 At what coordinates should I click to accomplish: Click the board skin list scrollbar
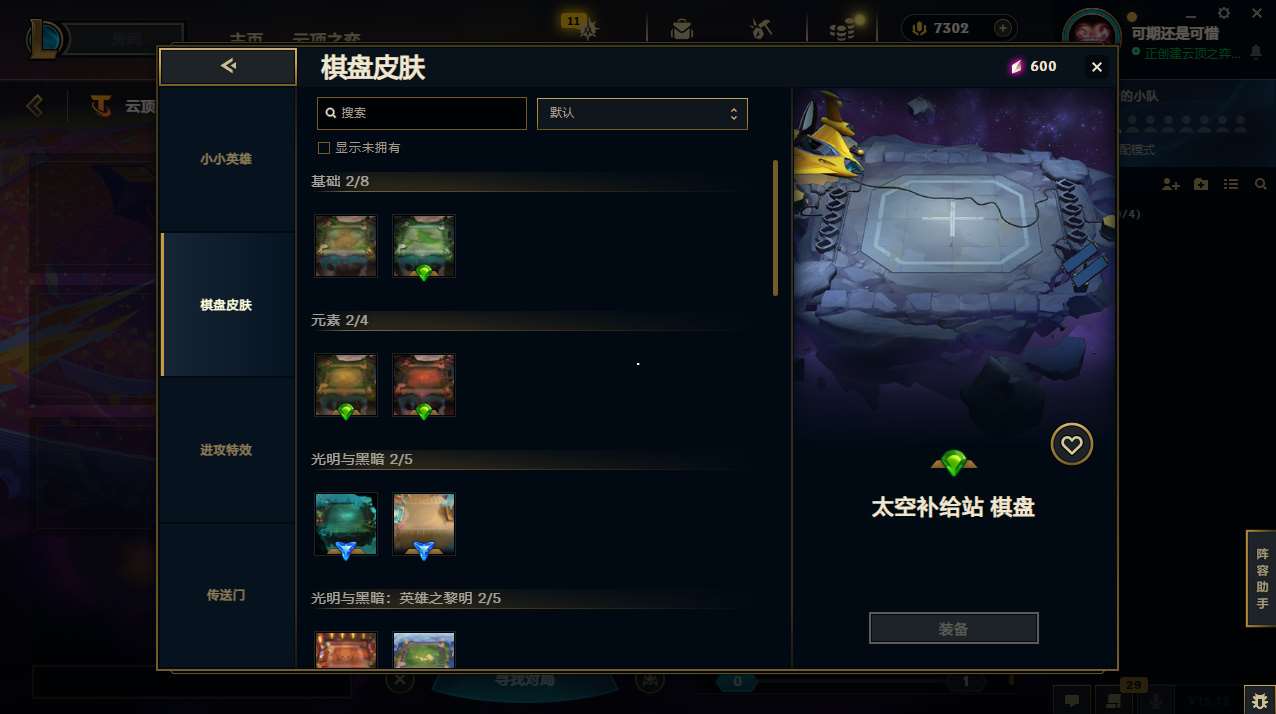click(x=775, y=228)
